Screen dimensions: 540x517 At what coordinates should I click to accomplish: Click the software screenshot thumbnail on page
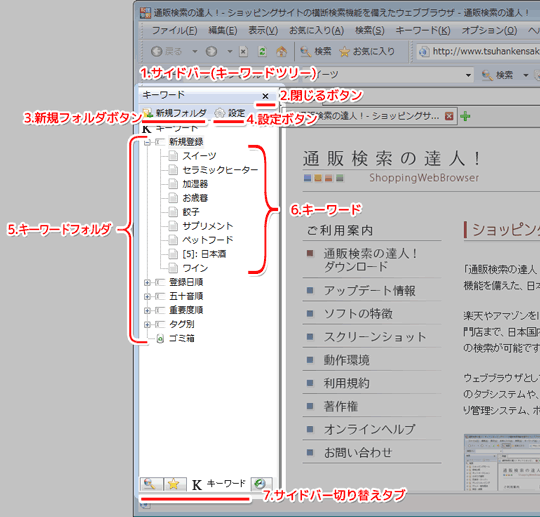[x=502, y=463]
